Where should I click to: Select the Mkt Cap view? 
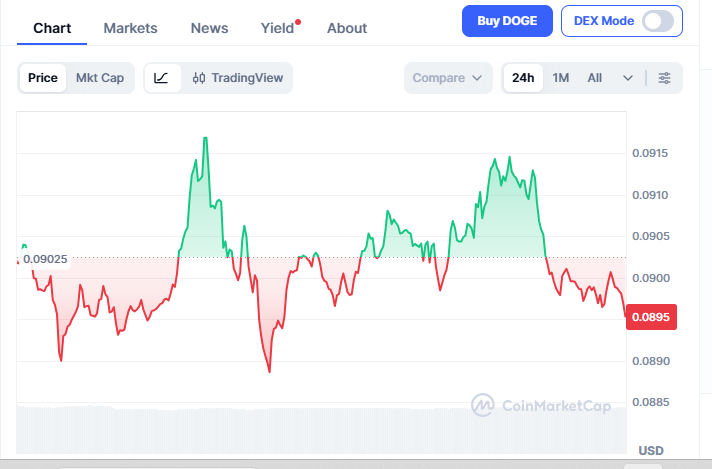(x=100, y=78)
